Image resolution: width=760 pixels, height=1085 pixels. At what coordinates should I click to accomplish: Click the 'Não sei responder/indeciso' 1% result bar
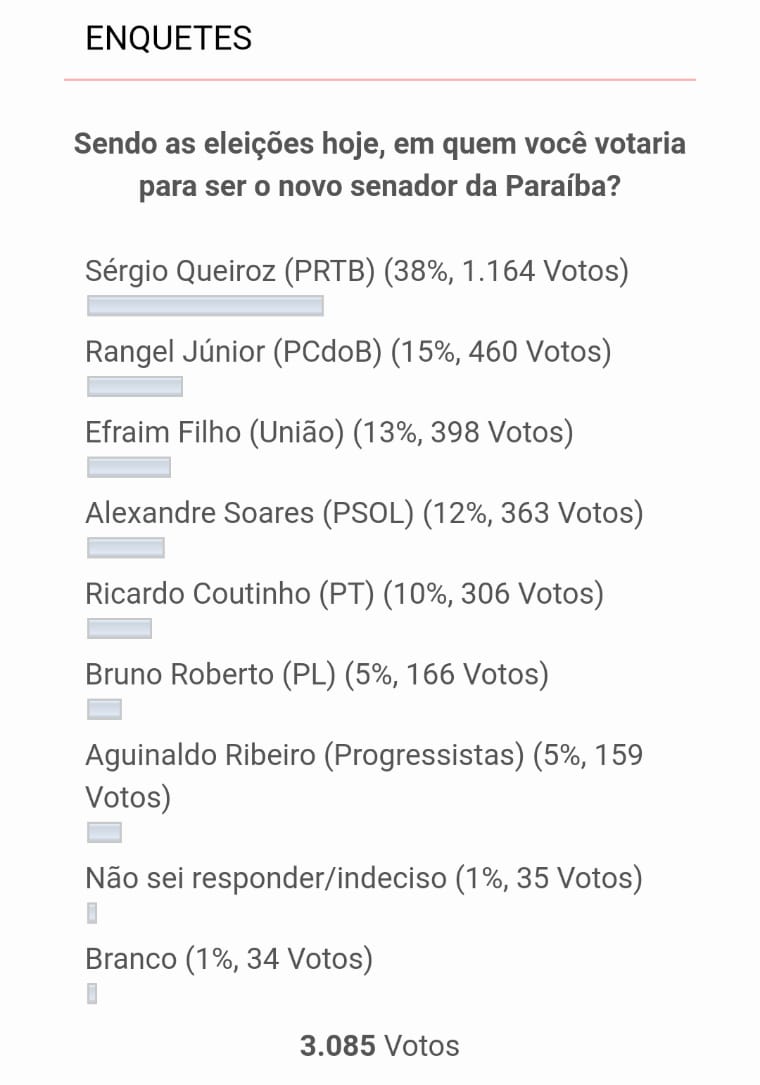coord(92,913)
